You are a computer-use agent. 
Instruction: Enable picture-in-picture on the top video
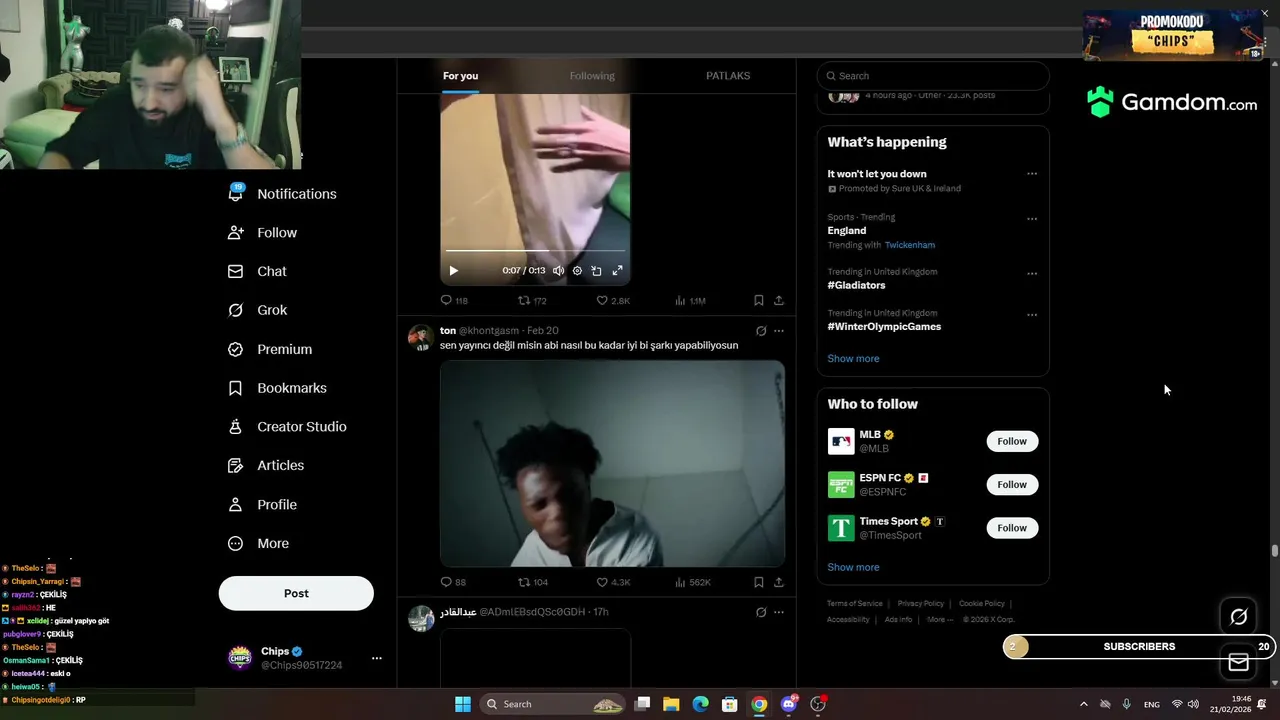pyautogui.click(x=597, y=270)
